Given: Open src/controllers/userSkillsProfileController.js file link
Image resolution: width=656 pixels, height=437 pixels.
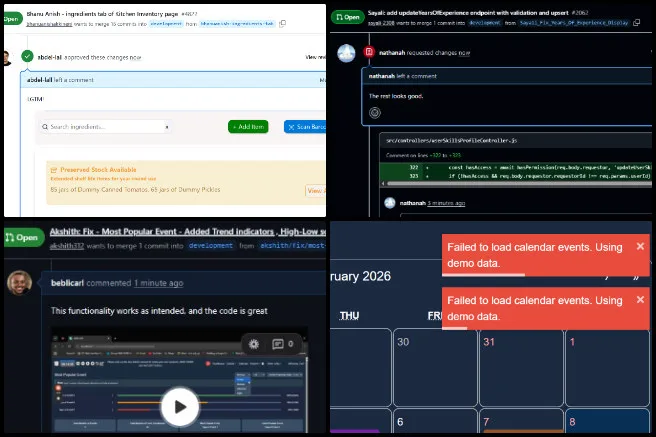Looking at the screenshot, I should click(451, 141).
